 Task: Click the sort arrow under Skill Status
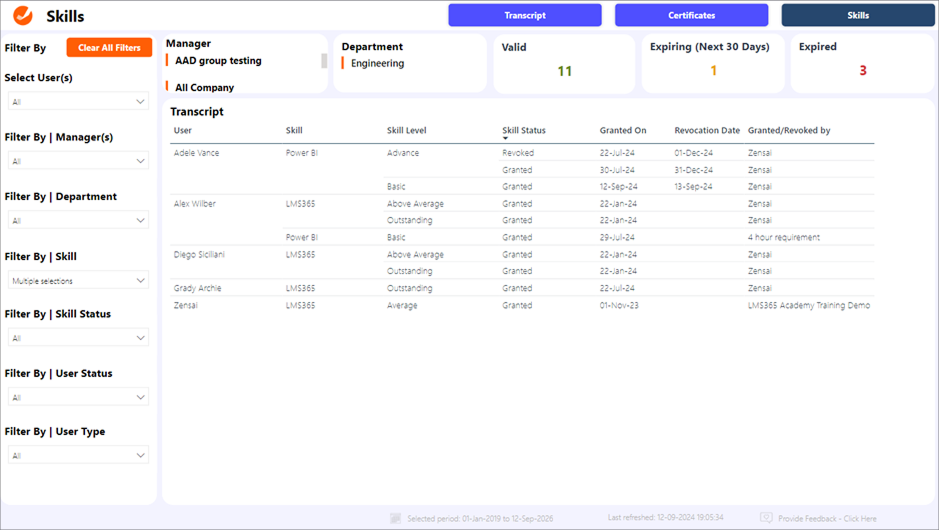coord(505,139)
